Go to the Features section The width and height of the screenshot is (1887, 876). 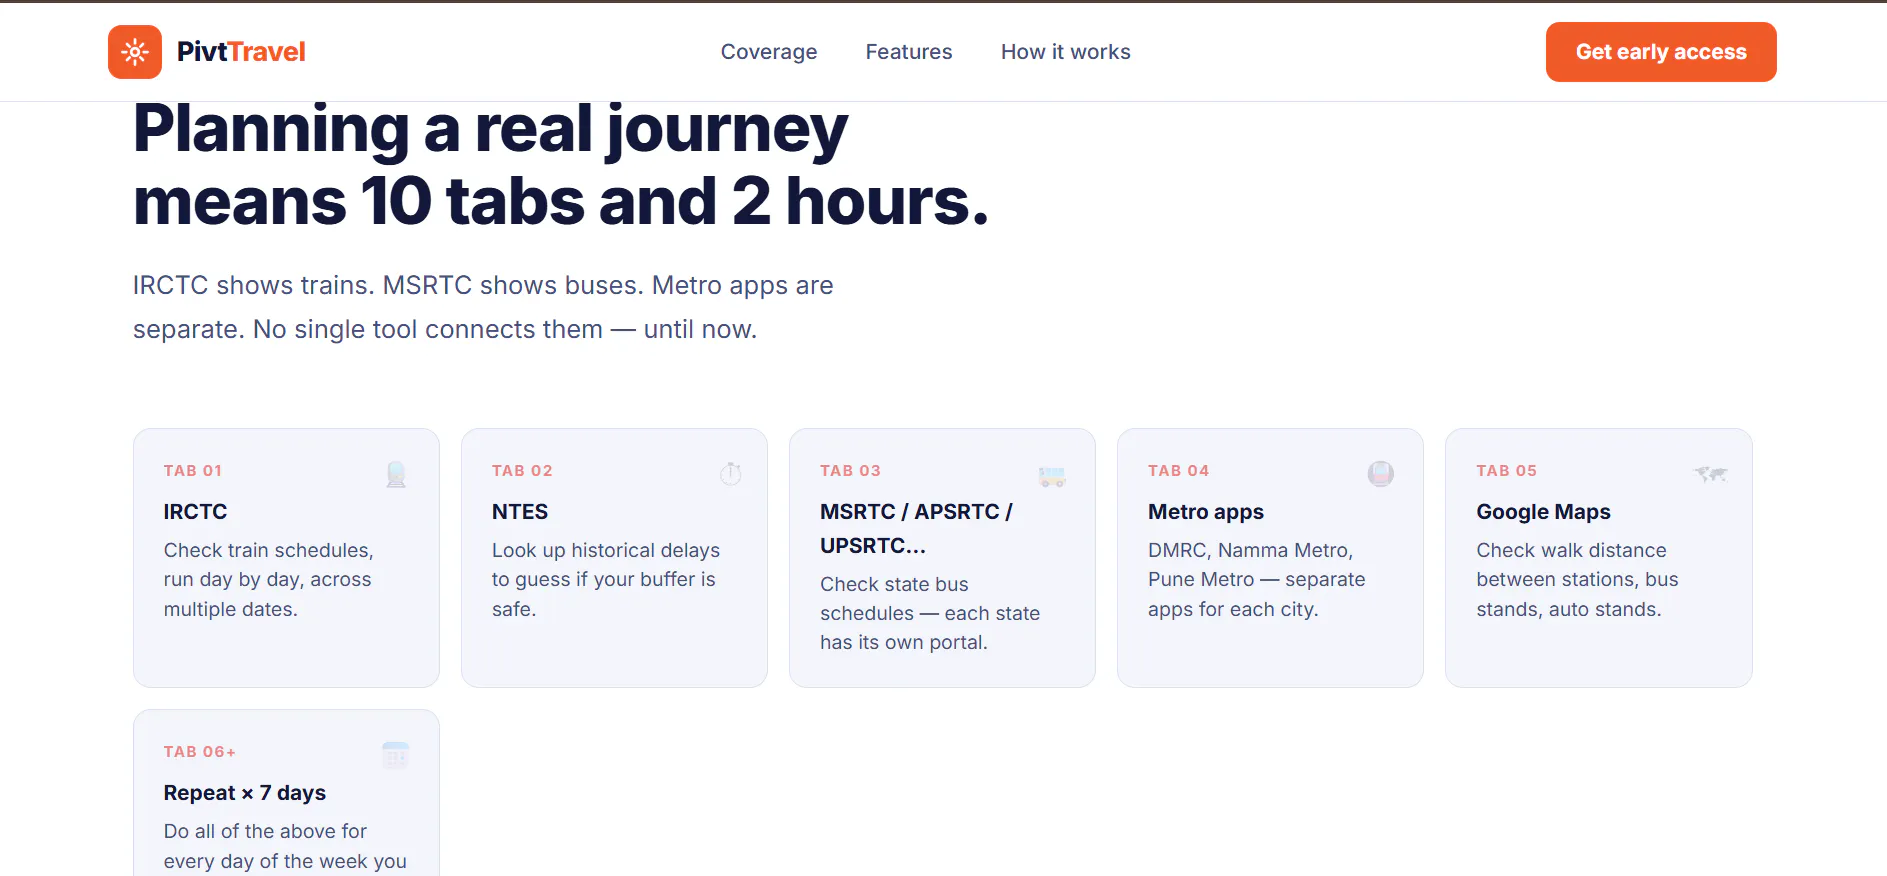click(x=909, y=52)
